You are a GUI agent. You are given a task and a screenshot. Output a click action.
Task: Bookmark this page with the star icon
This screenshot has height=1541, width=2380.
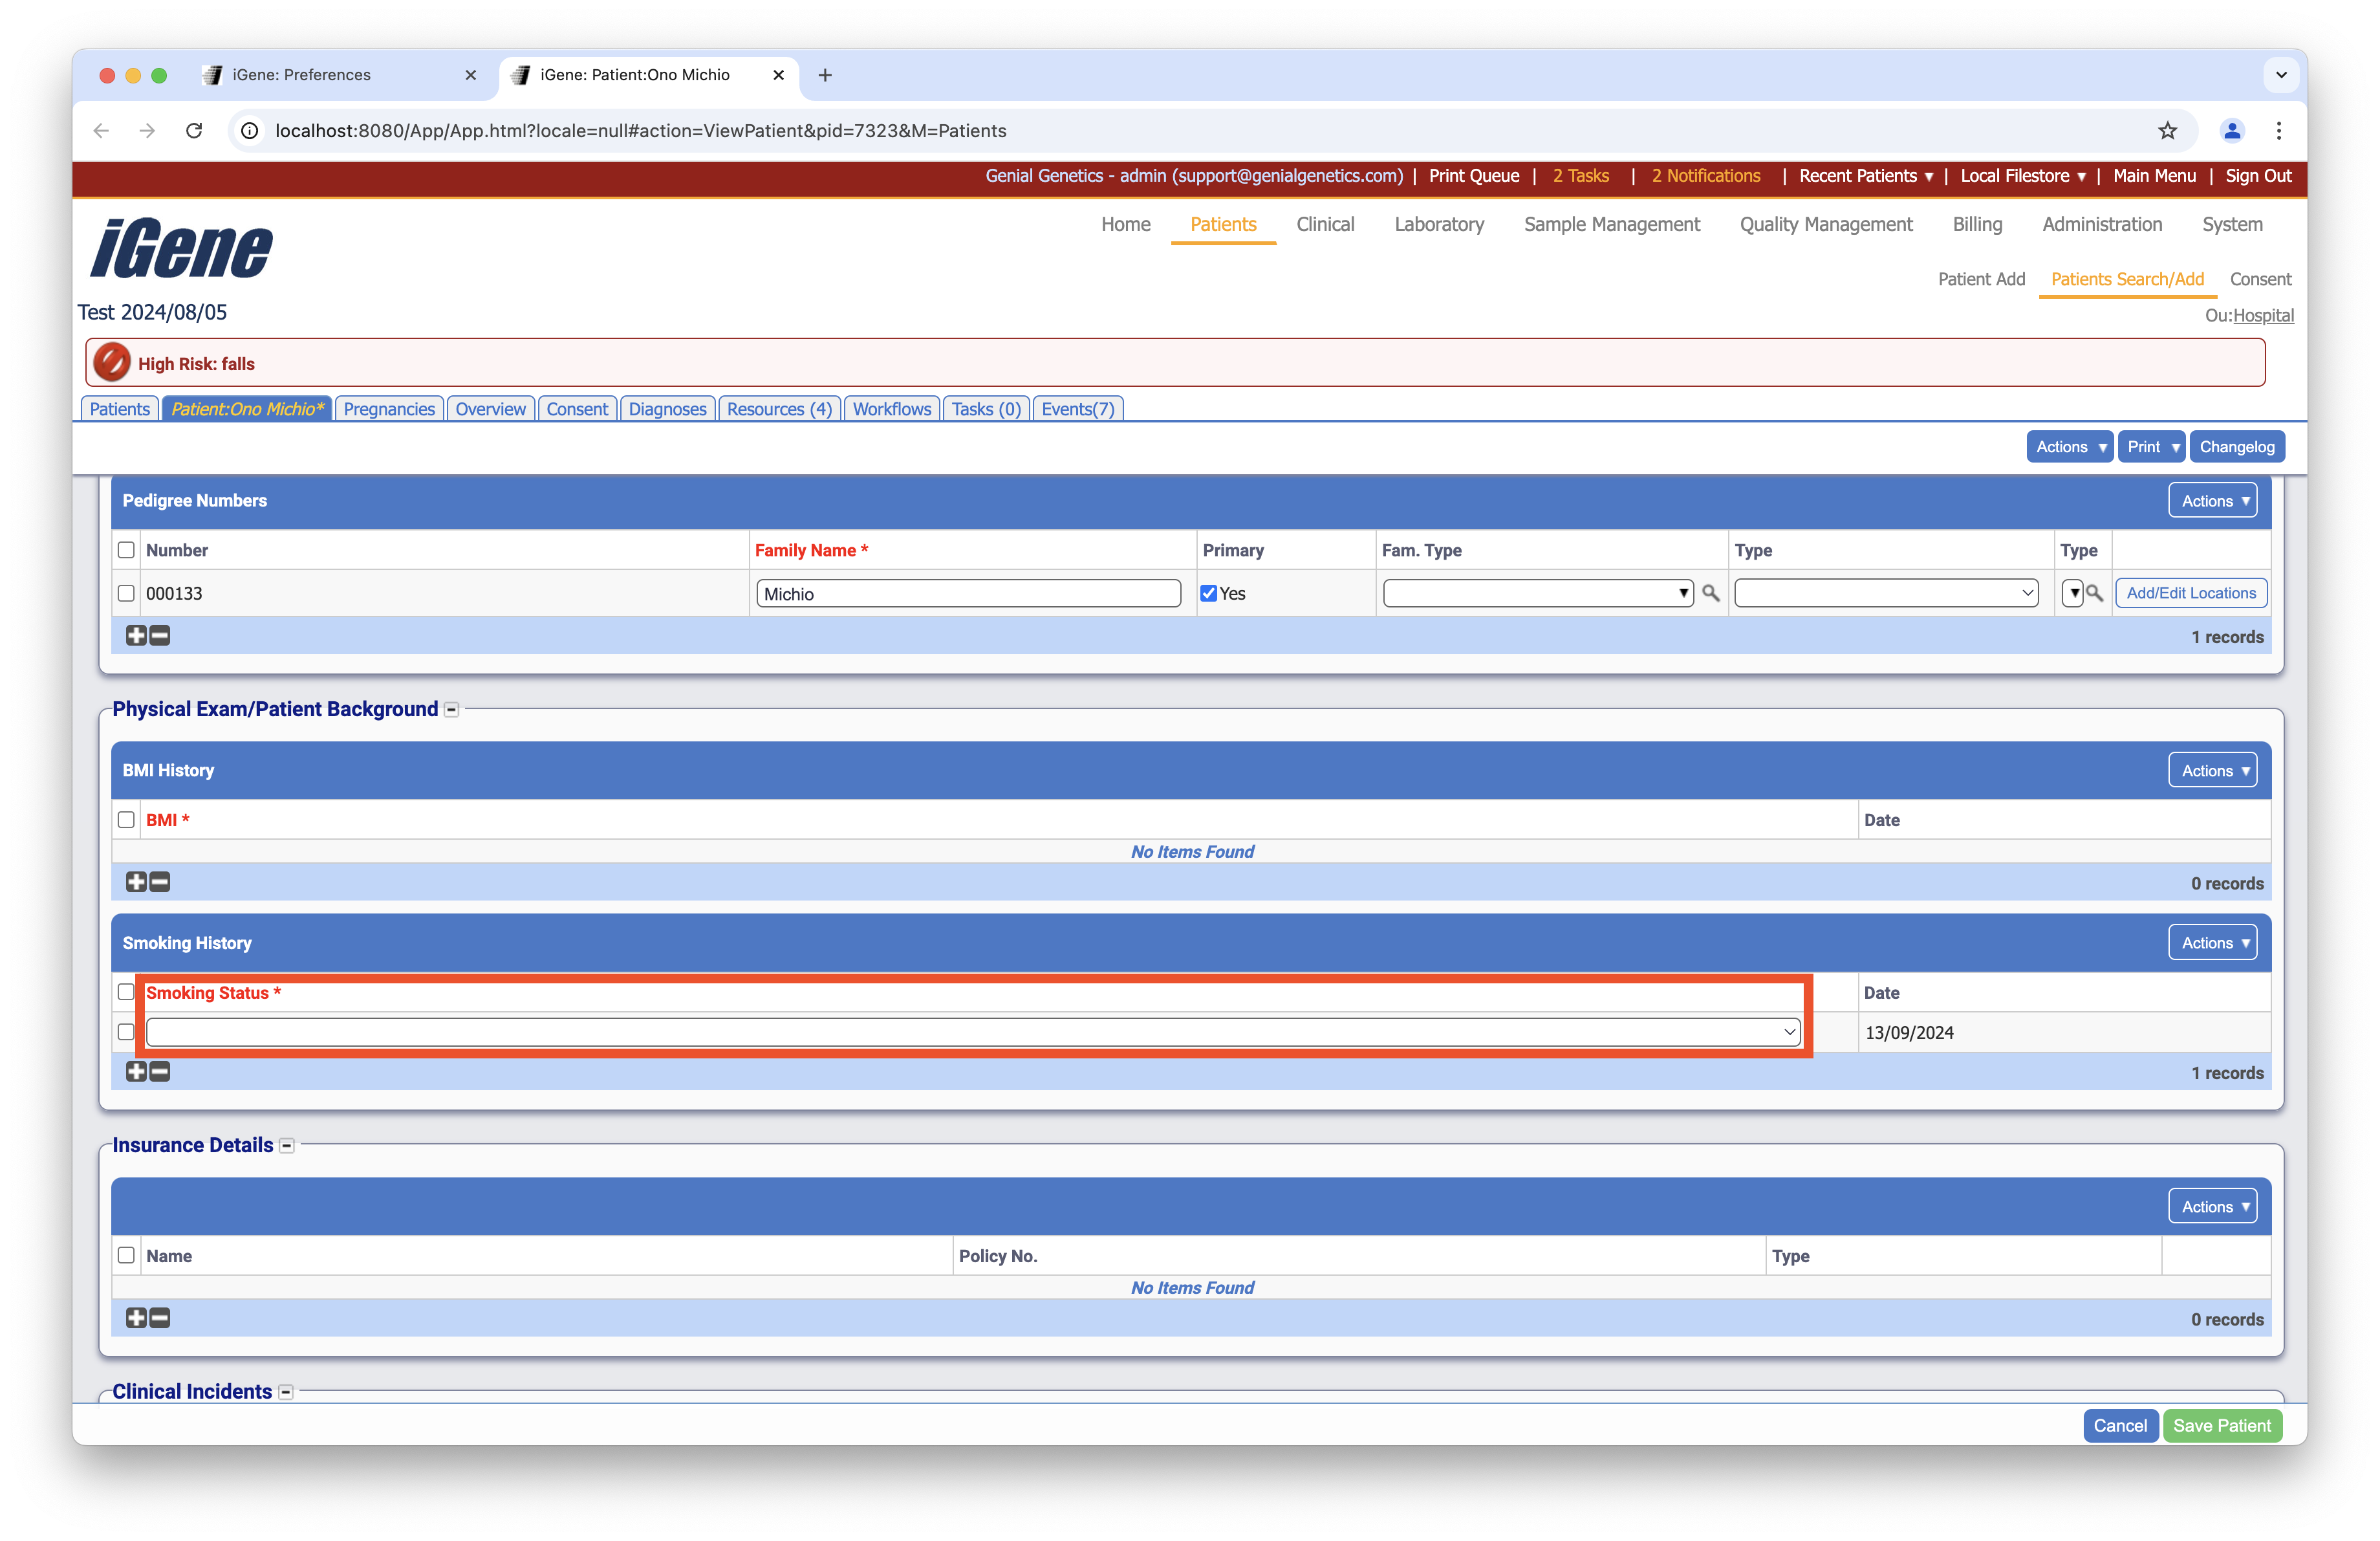point(2167,131)
